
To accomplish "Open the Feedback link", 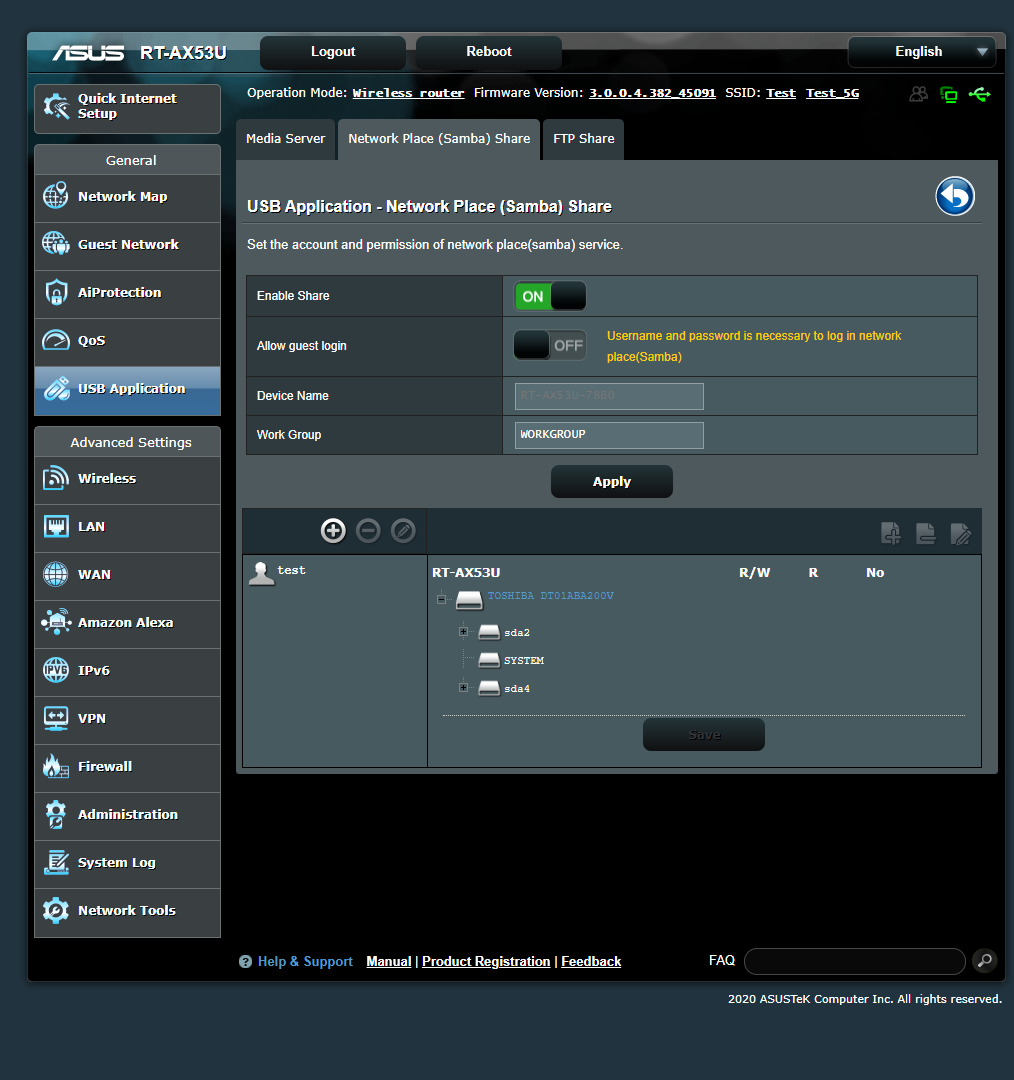I will 591,962.
